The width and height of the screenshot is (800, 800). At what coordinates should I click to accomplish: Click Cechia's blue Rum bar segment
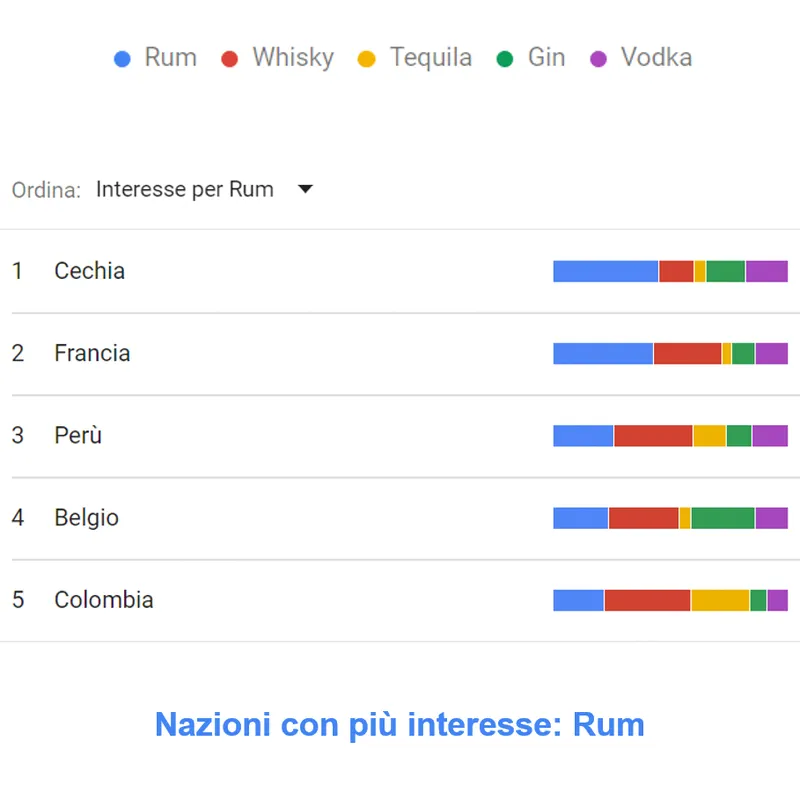(x=605, y=271)
